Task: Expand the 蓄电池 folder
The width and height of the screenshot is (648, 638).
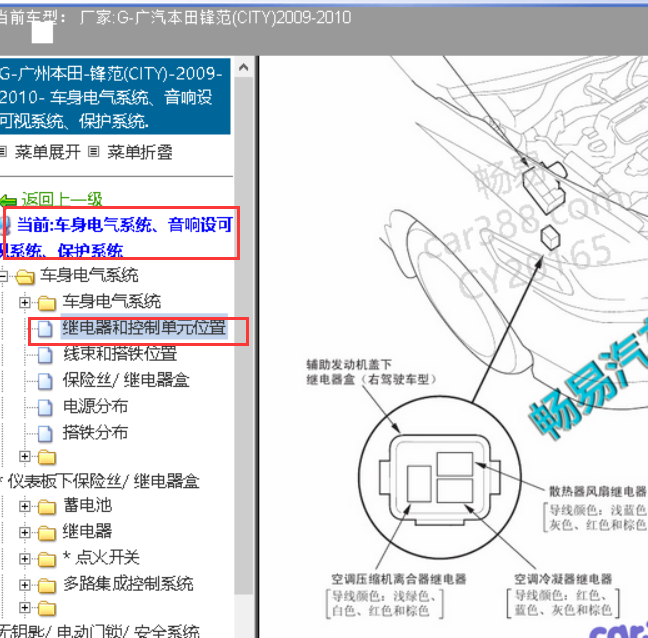Action: click(x=24, y=506)
